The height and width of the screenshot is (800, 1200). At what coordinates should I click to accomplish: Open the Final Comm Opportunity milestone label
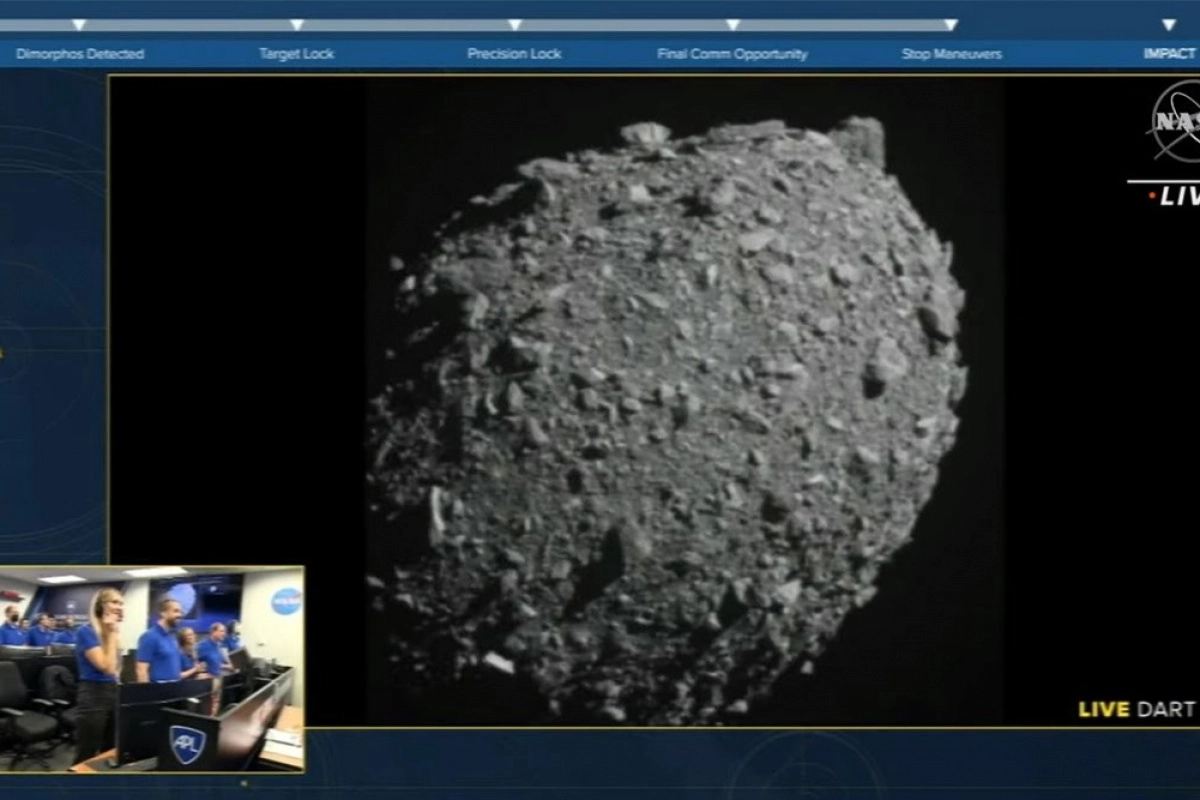pyautogui.click(x=732, y=54)
